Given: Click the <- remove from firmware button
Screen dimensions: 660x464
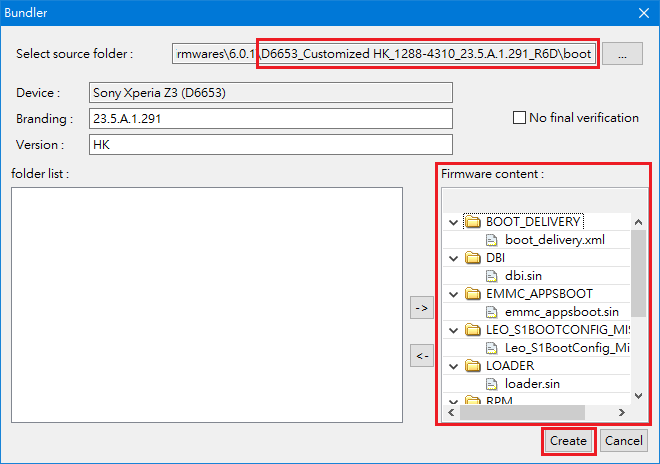Looking at the screenshot, I should point(422,356).
